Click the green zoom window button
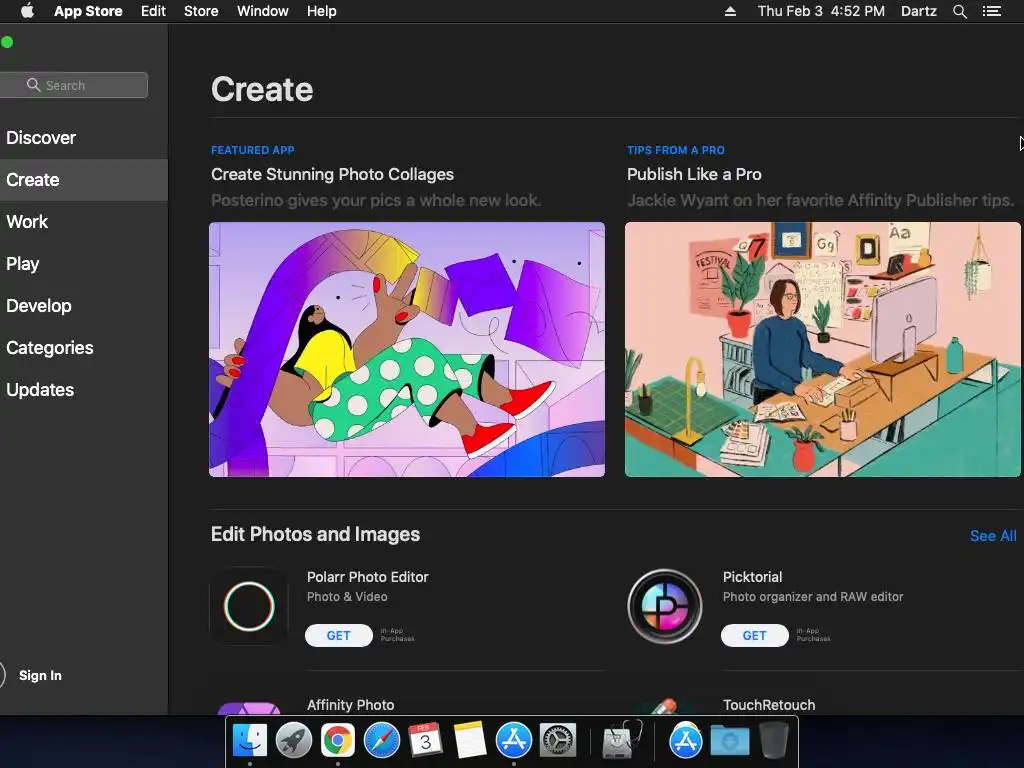The height and width of the screenshot is (768, 1024). pos(7,42)
